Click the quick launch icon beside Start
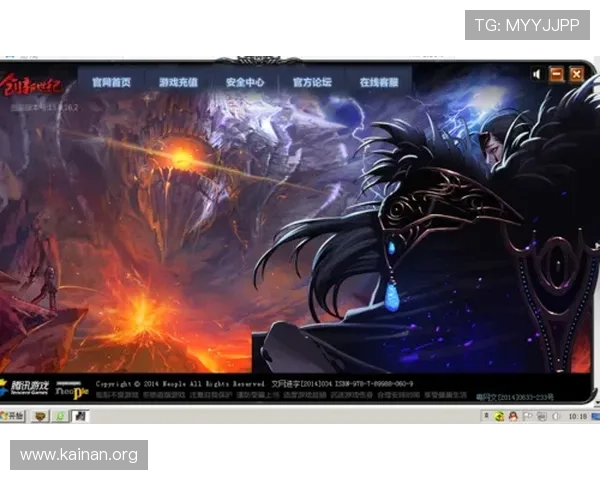This screenshot has height=480, width=600. (40, 415)
